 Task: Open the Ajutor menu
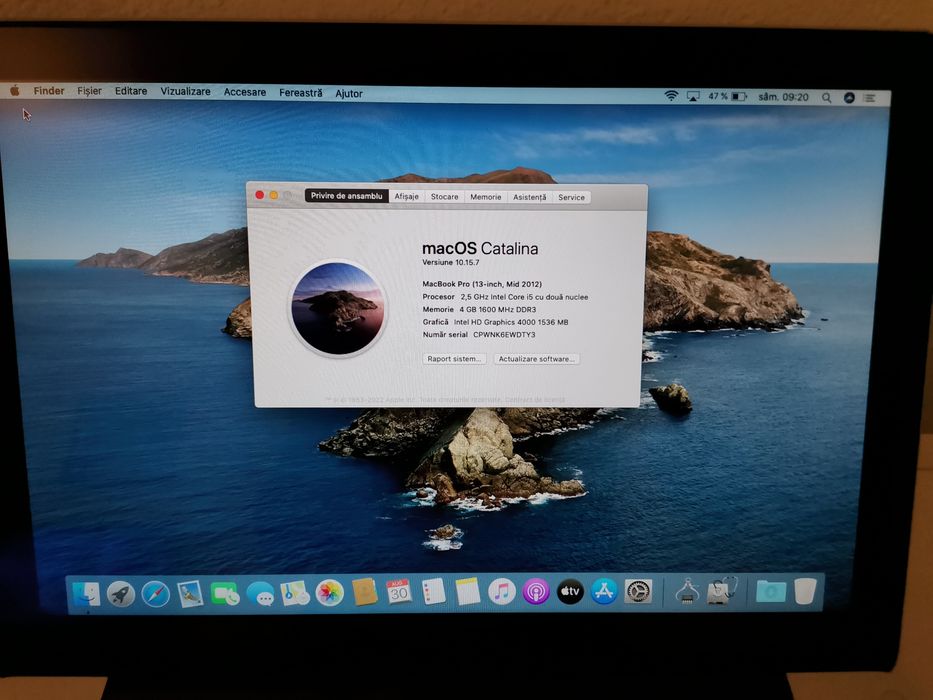(x=349, y=93)
